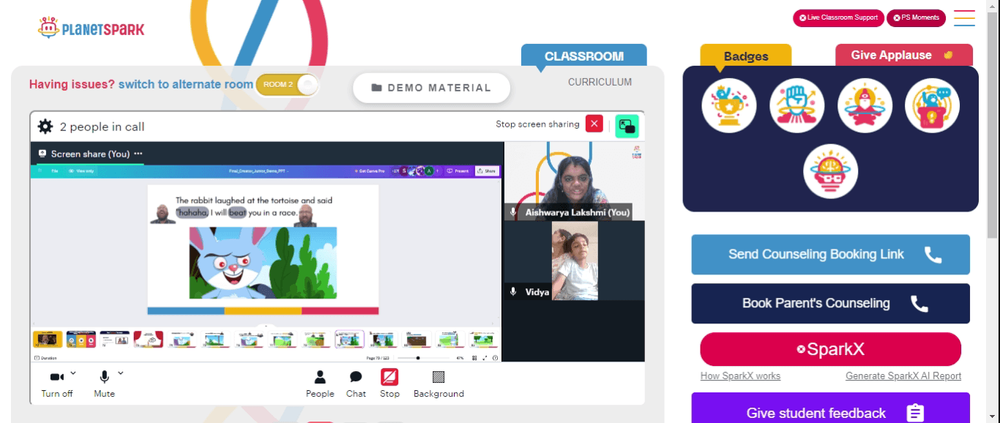Open the hamburger menu

[x=964, y=18]
